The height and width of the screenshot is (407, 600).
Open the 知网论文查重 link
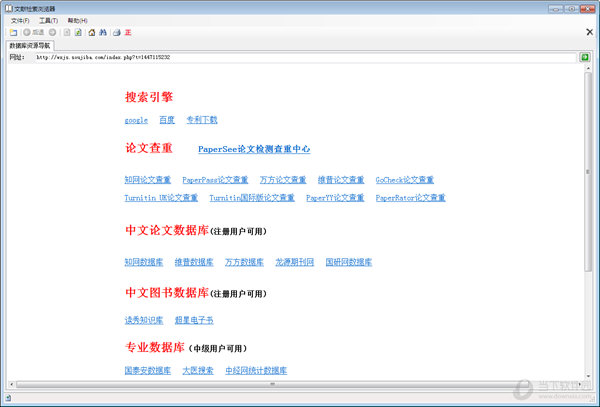coord(148,179)
